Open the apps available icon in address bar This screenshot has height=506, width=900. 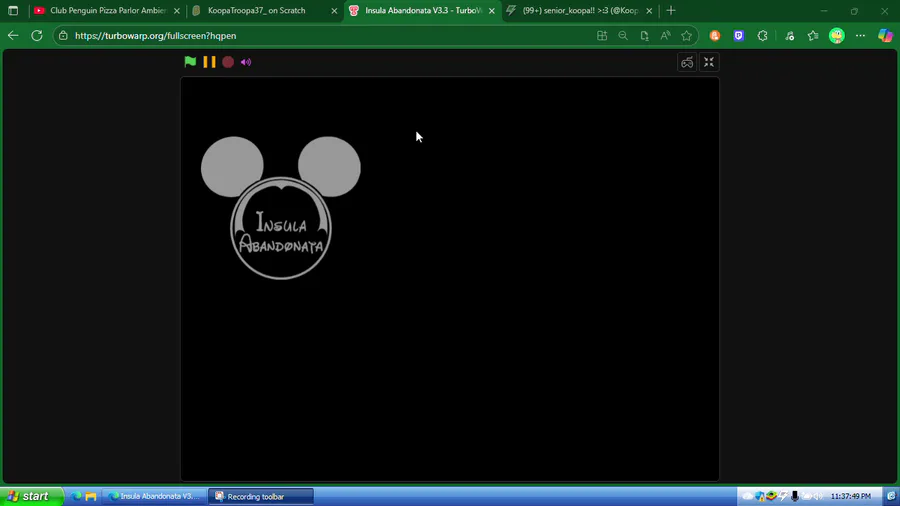pyautogui.click(x=602, y=36)
